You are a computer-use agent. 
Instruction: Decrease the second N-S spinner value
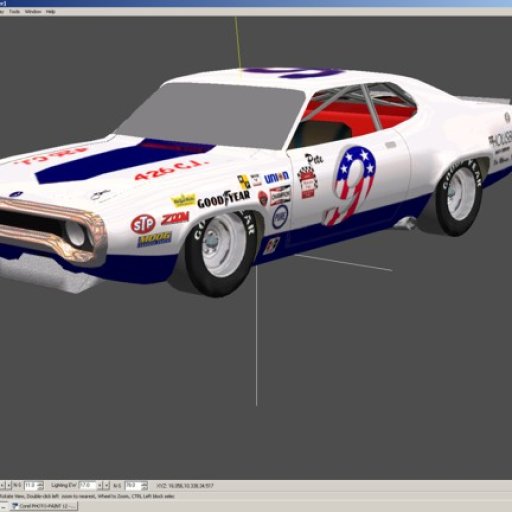[x=144, y=488]
